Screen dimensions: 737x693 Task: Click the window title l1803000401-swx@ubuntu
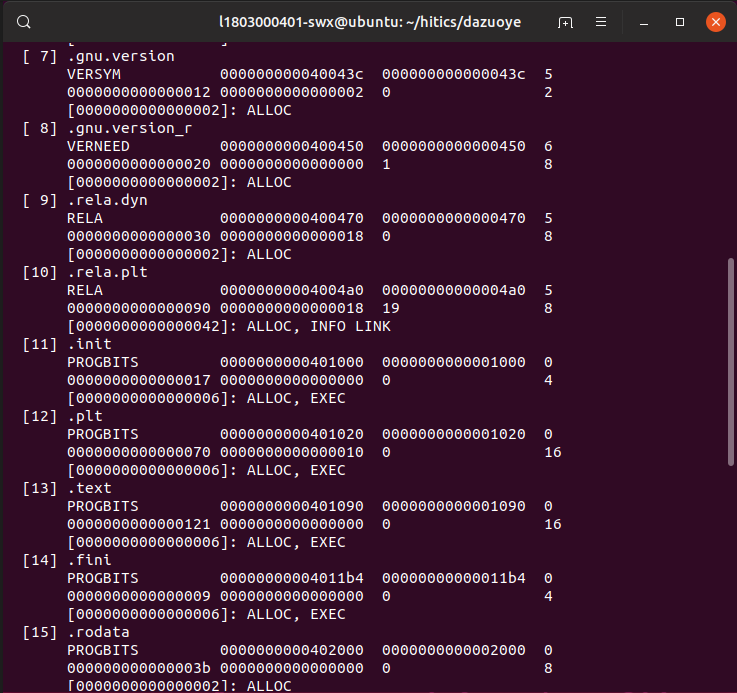(x=370, y=22)
